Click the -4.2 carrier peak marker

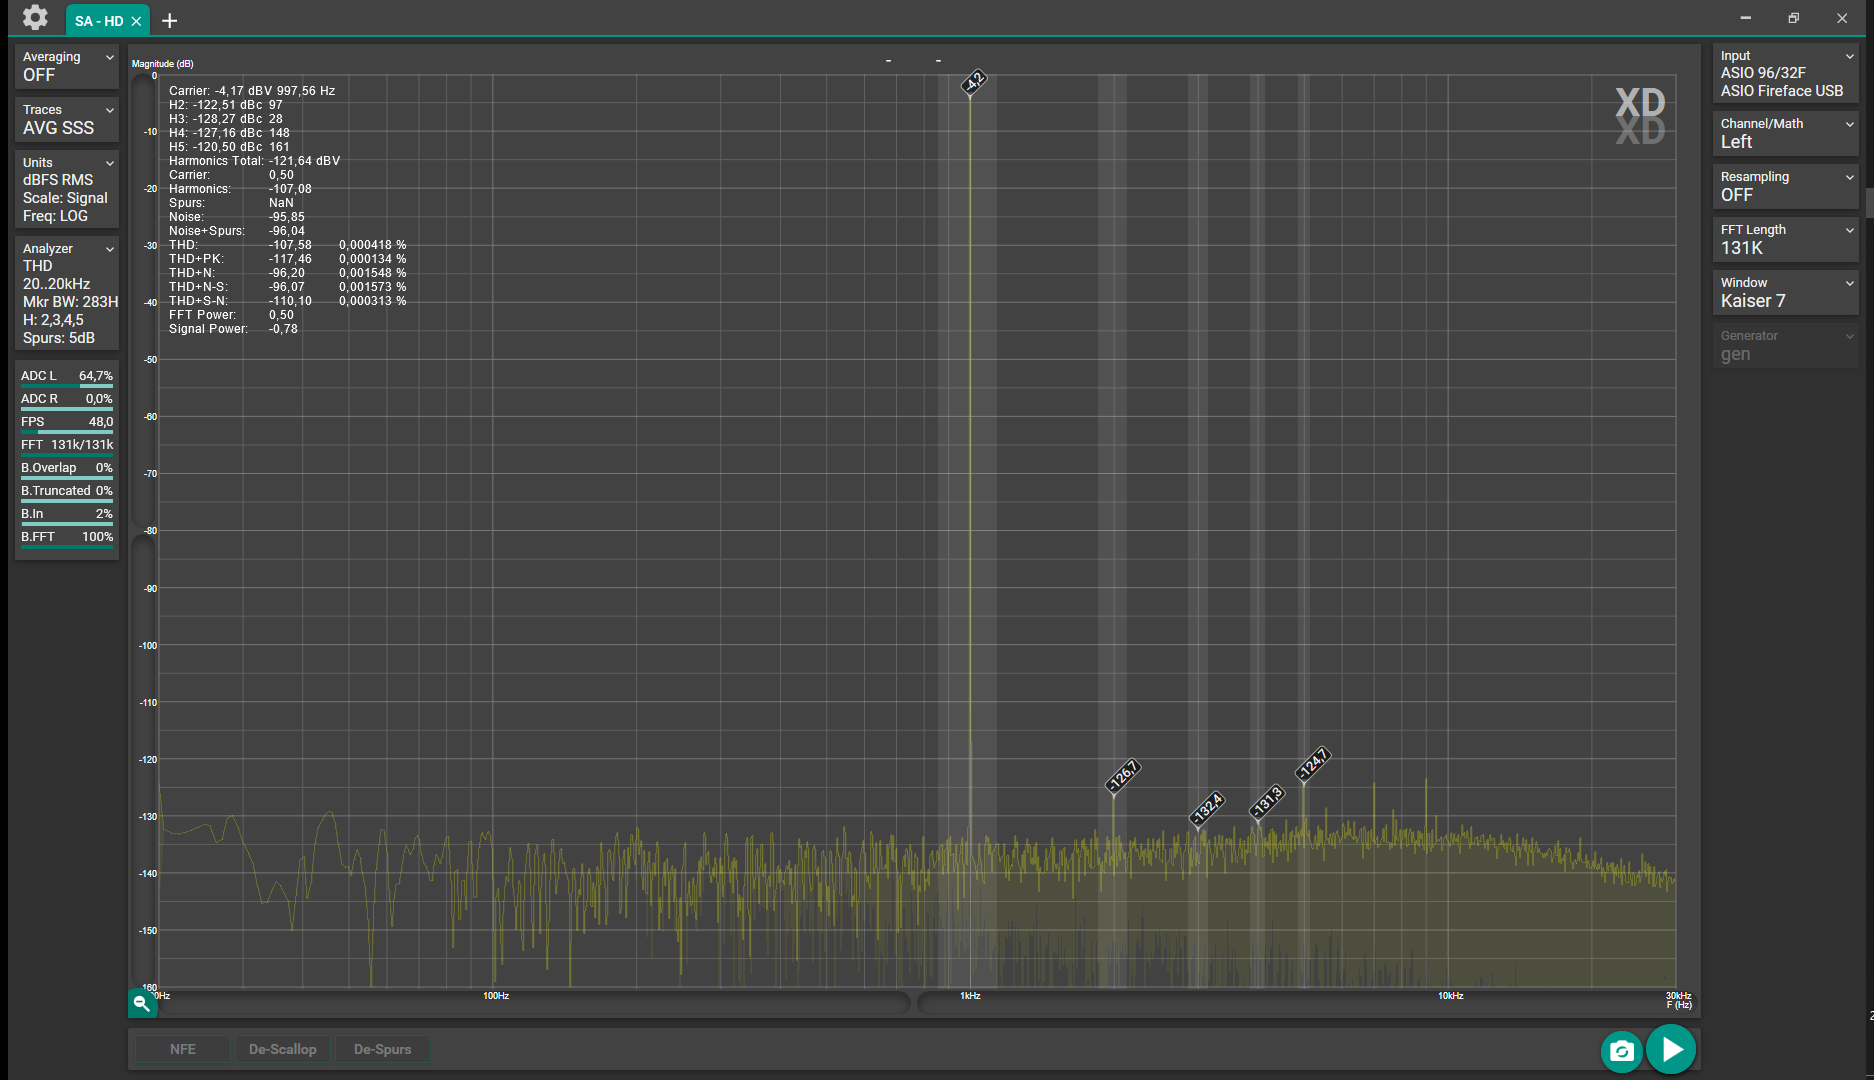(974, 82)
